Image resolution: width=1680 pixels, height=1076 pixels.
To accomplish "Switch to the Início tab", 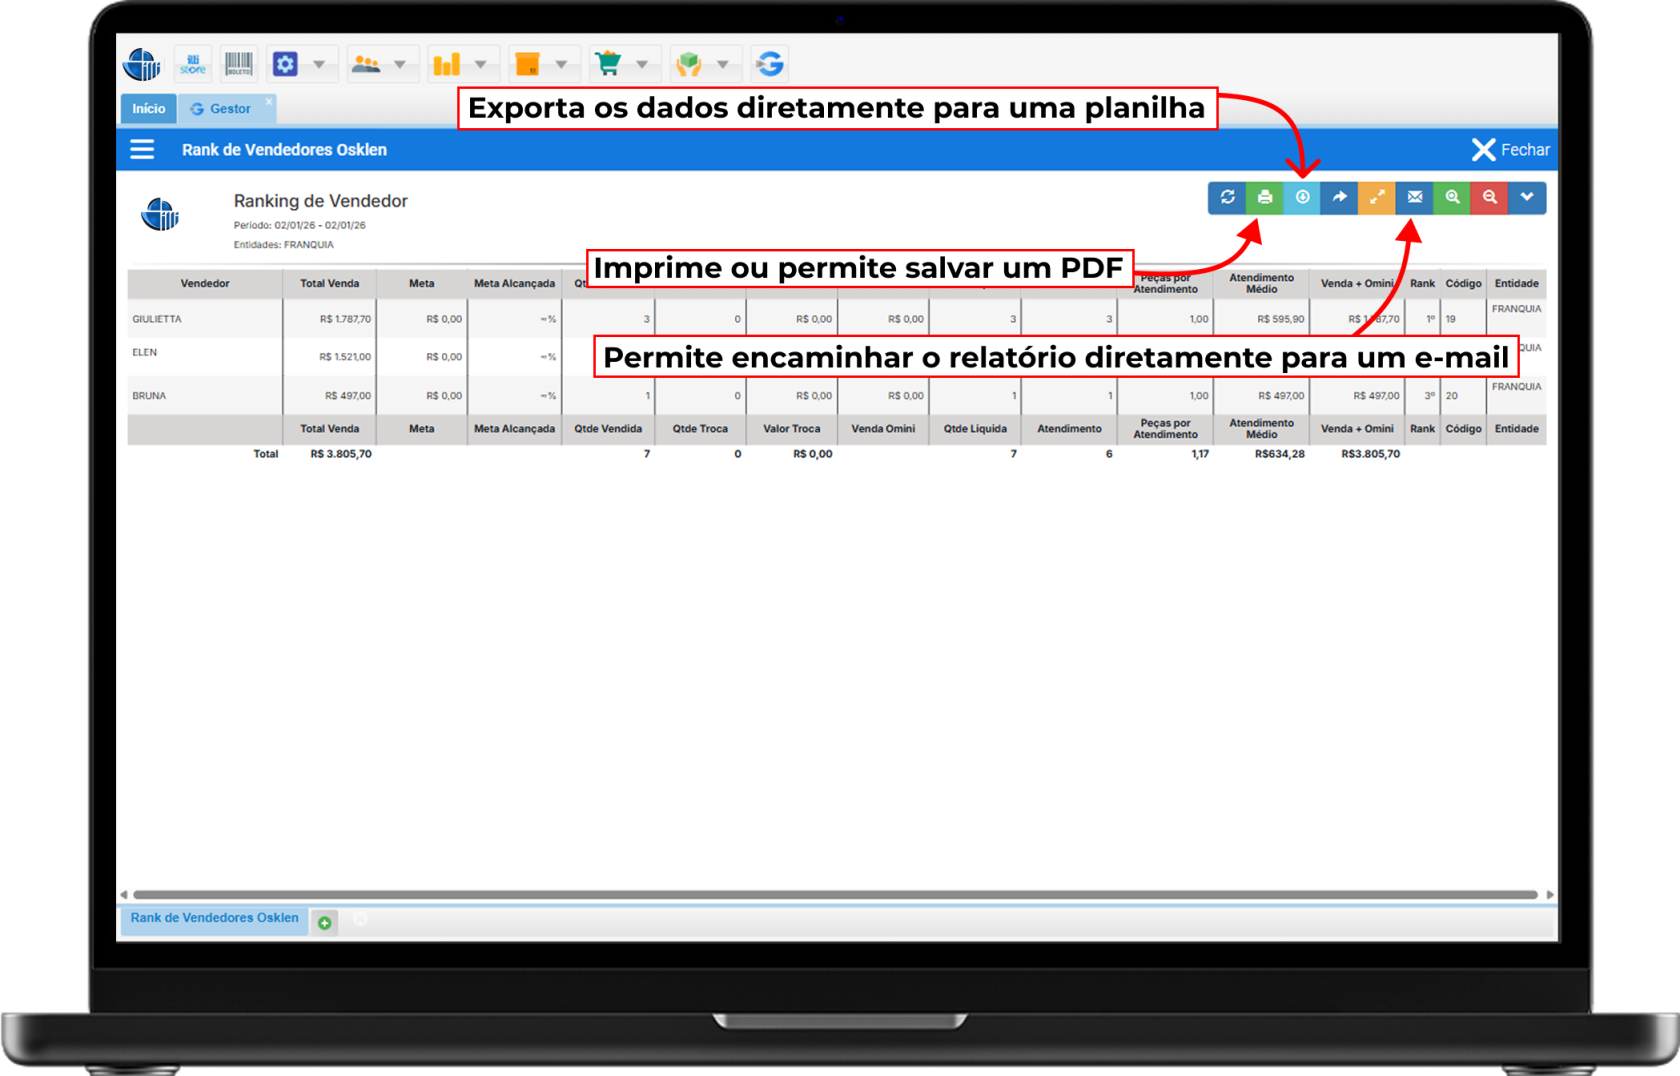I will (149, 109).
